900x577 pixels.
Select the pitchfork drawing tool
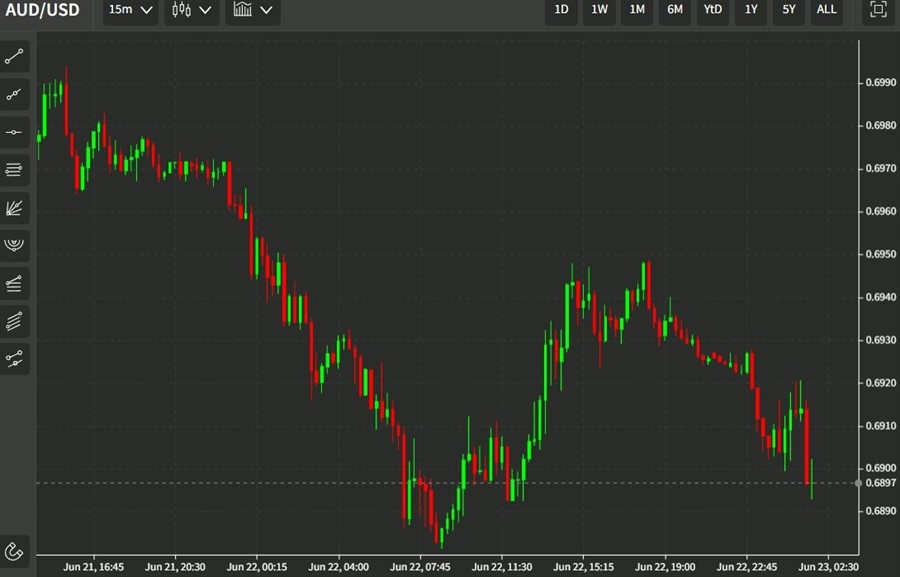coord(14,359)
